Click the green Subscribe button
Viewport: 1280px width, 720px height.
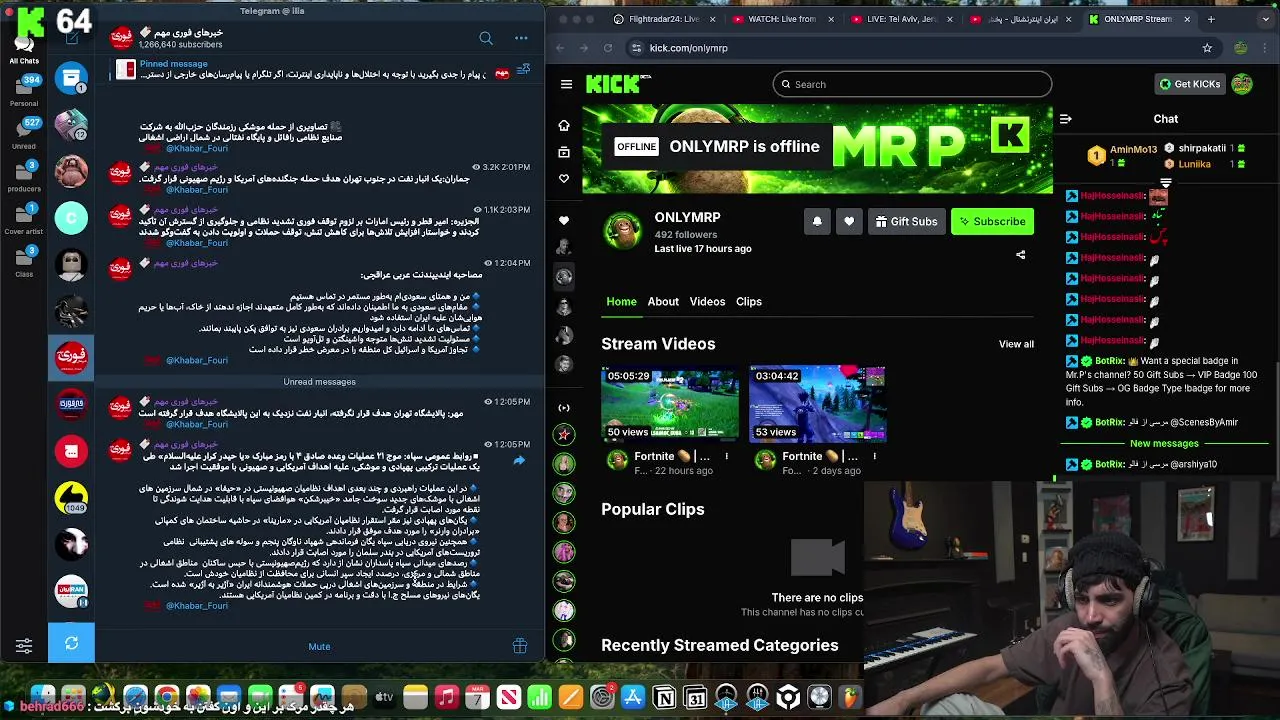point(992,222)
